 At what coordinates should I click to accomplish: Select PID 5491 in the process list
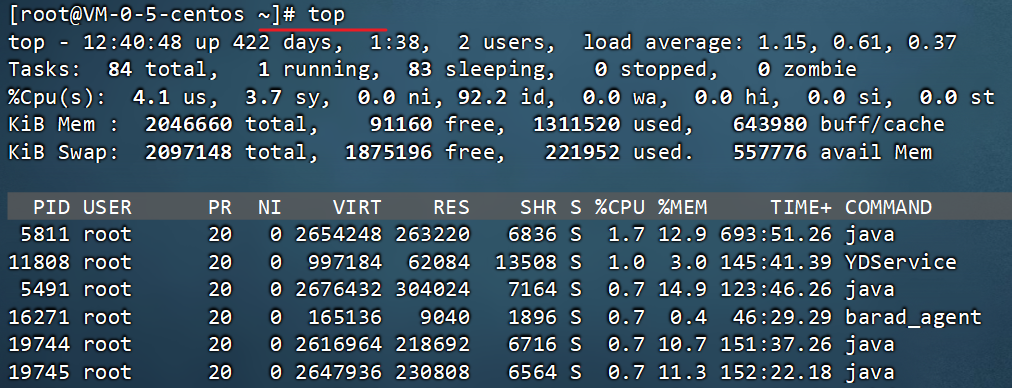[x=46, y=289]
